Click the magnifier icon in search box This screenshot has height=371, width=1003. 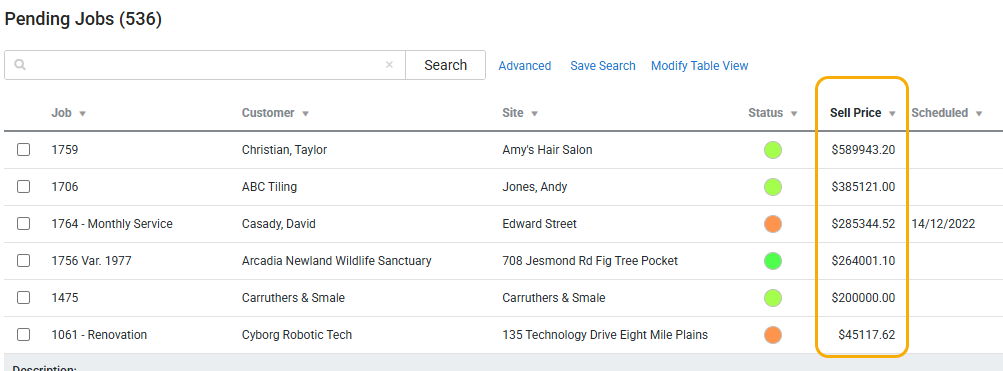pyautogui.click(x=20, y=65)
